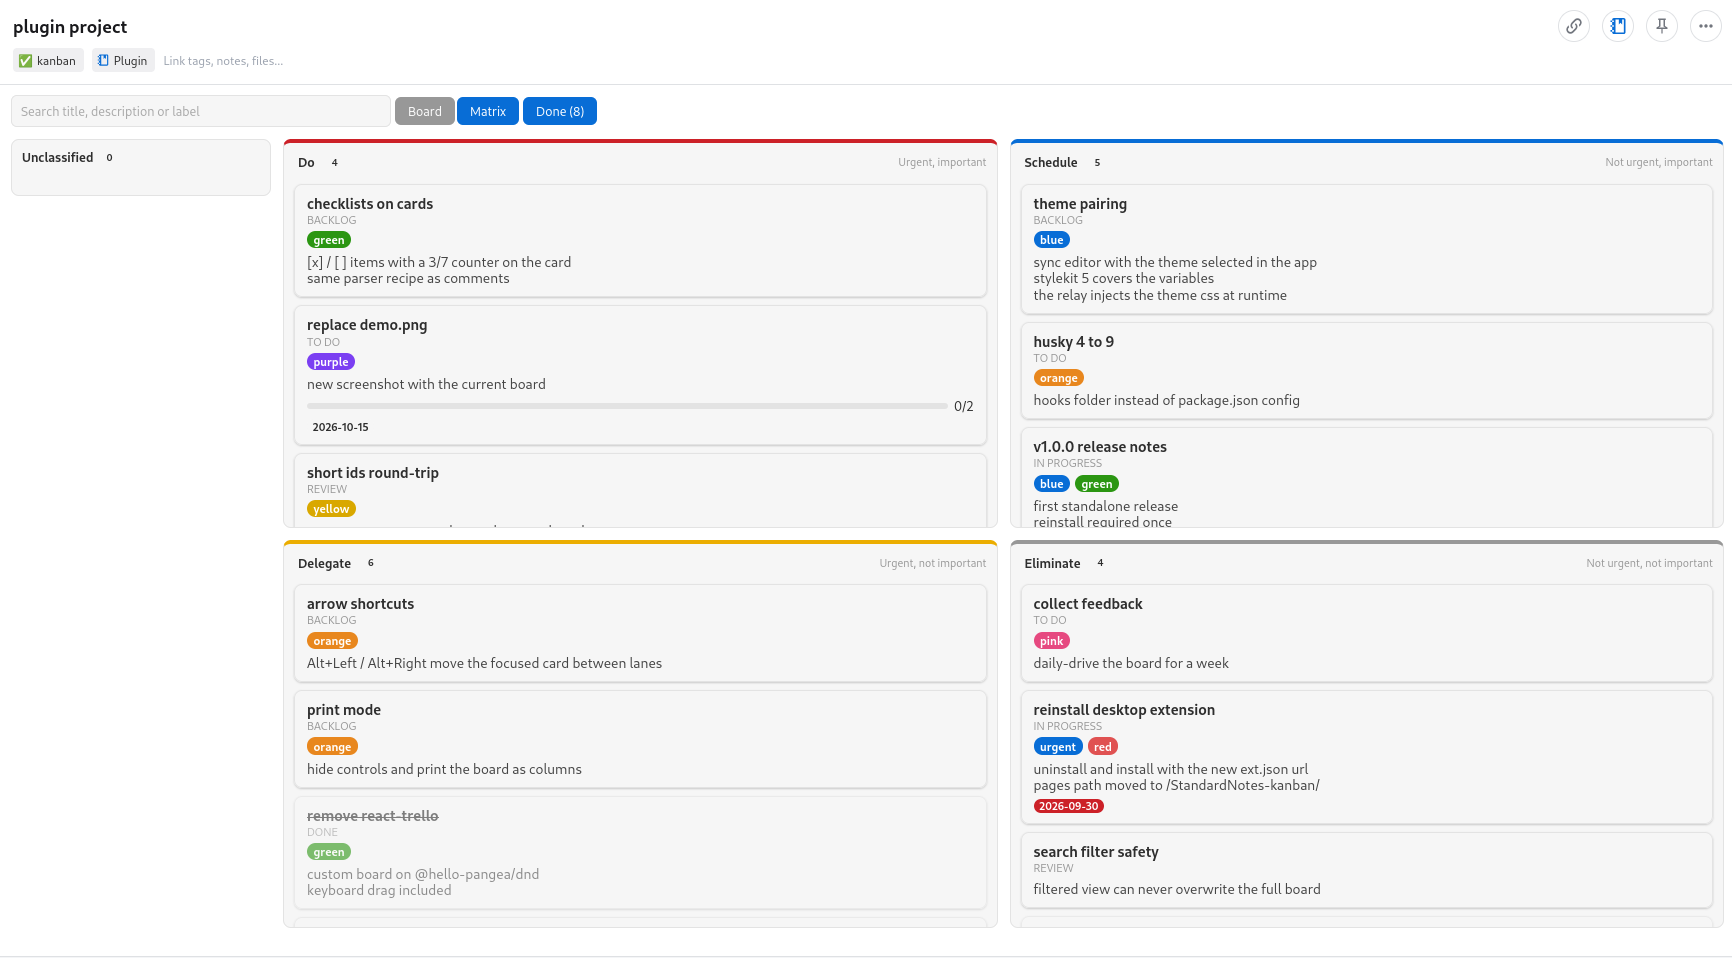Viewport: 1732px width, 958px height.
Task: Click the orange label on husky 4 to 9
Action: tap(1059, 378)
